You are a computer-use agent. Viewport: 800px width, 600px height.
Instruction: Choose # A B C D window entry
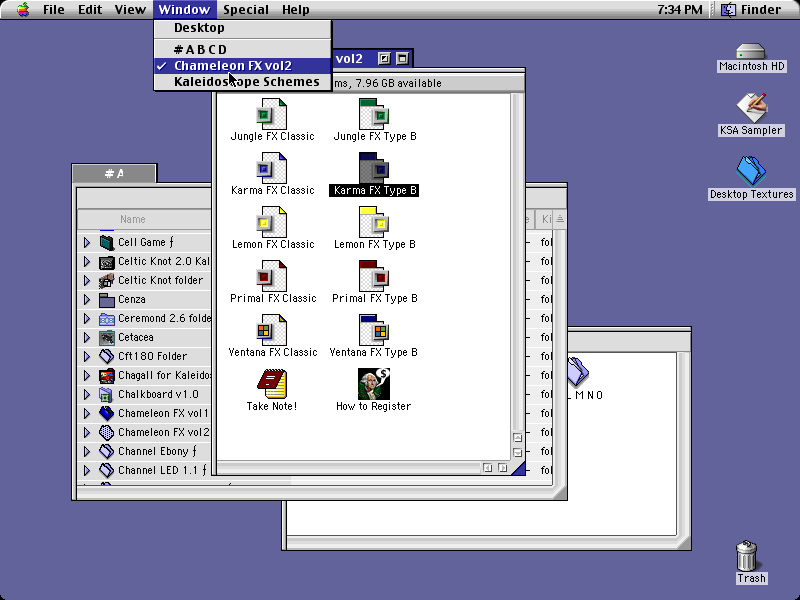[x=243, y=49]
